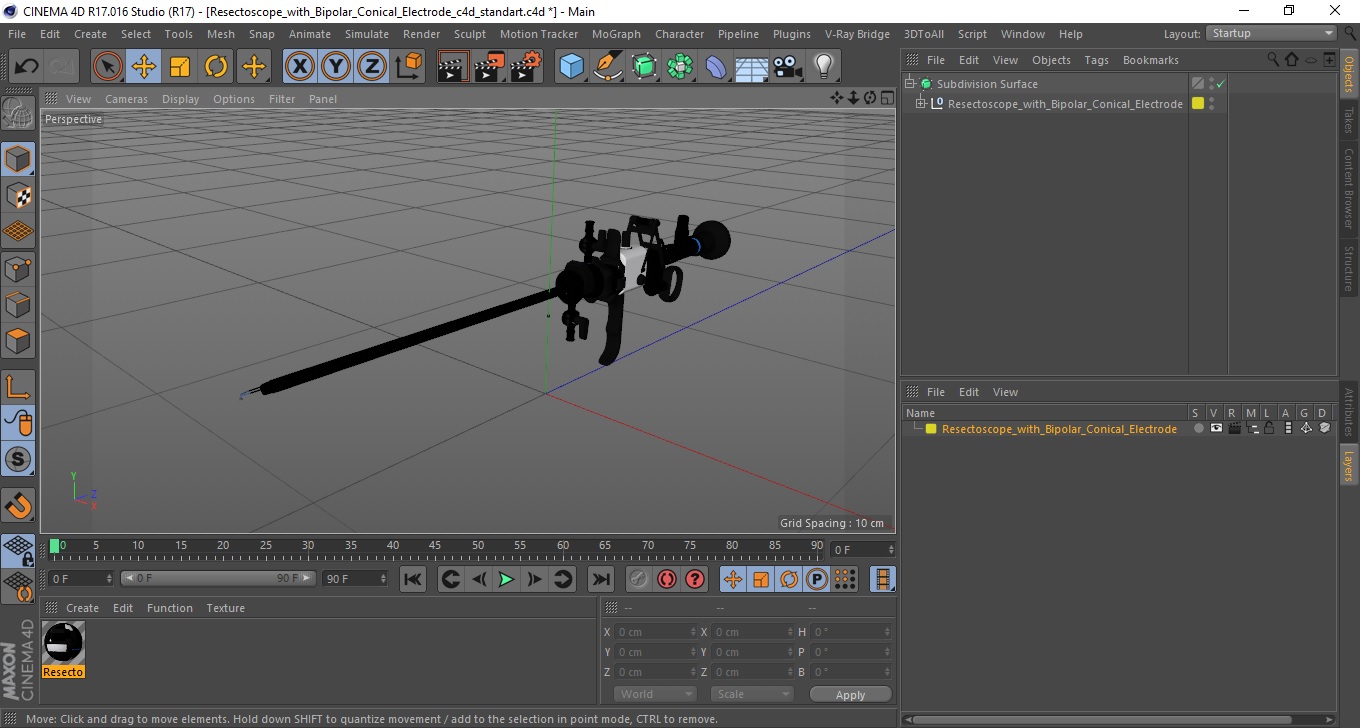Go to start of animation
Viewport: 1360px width, 728px height.
tap(413, 579)
